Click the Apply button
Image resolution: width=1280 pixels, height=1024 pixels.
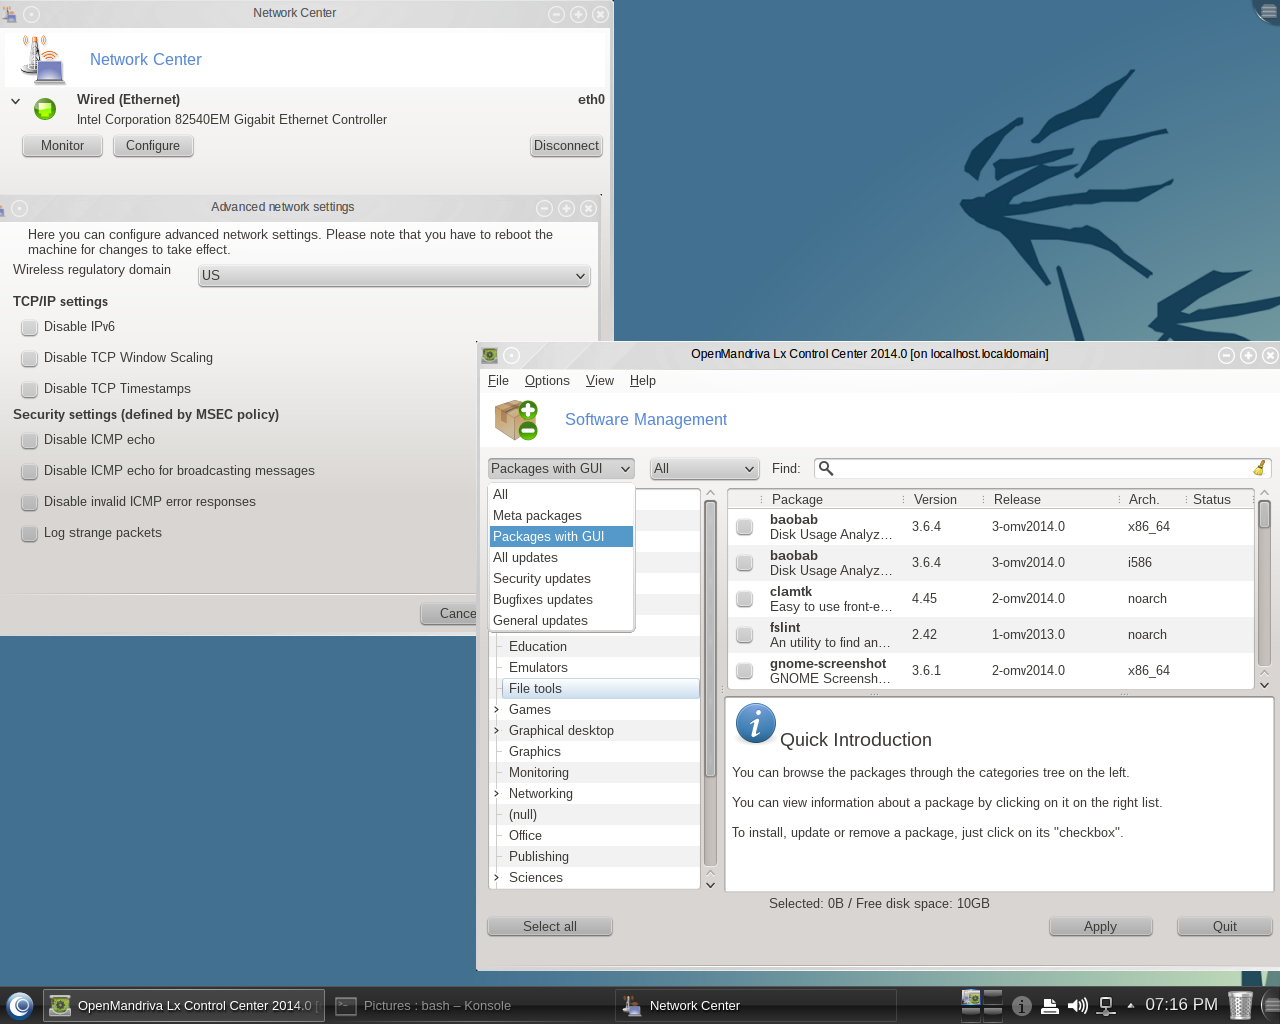1100,927
